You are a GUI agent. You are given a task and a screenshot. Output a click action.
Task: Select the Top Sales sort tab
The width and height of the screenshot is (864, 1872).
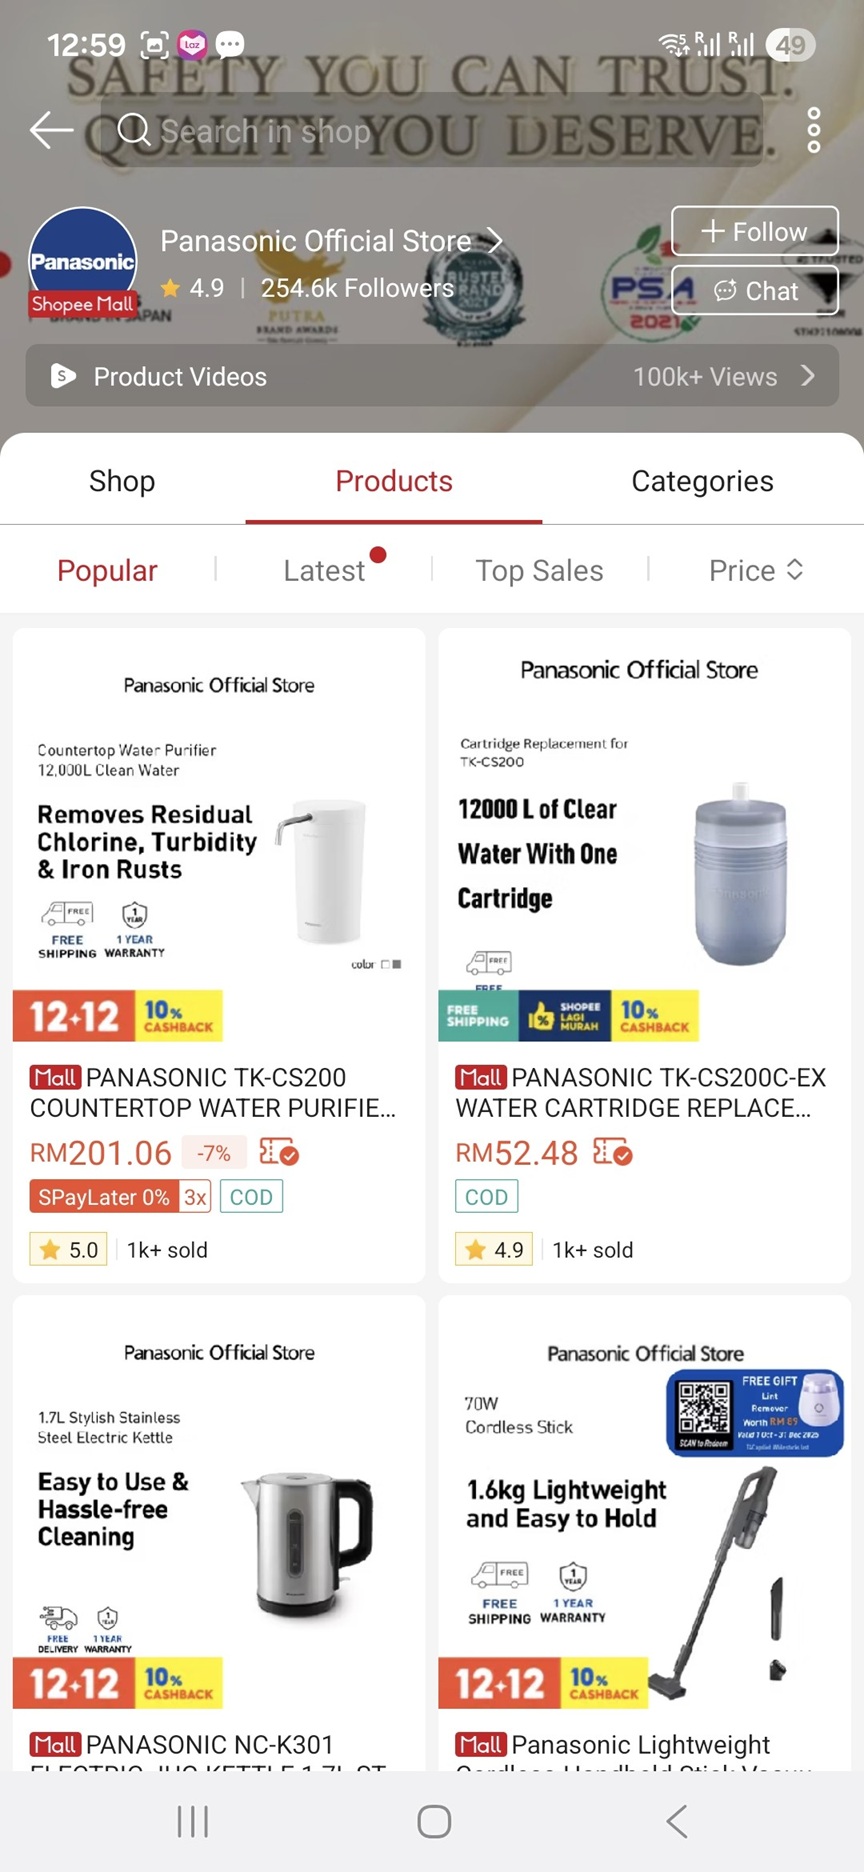(x=539, y=570)
